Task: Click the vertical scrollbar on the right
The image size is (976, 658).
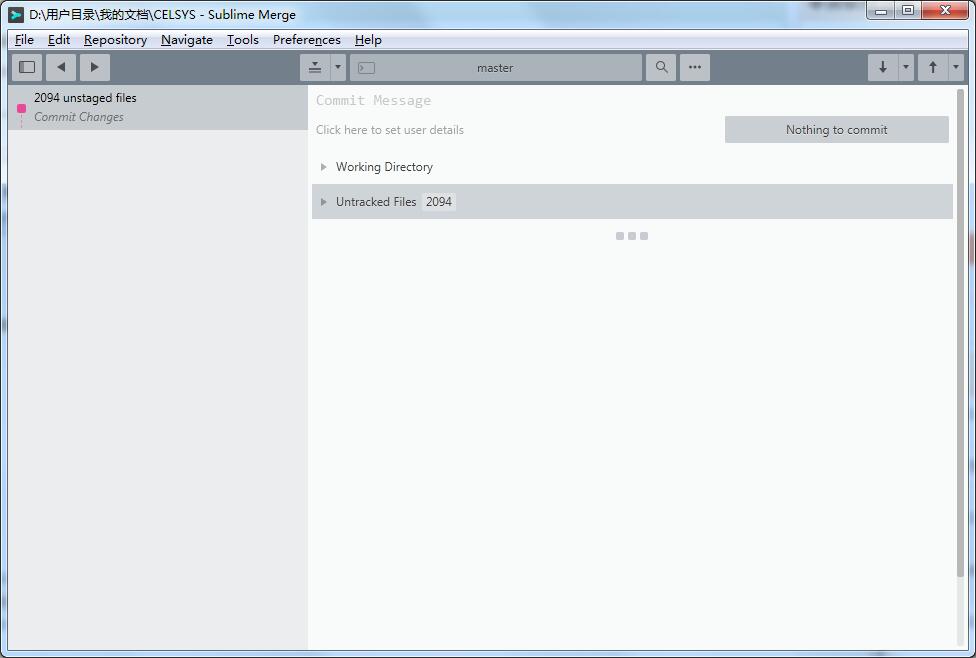Action: tap(960, 333)
